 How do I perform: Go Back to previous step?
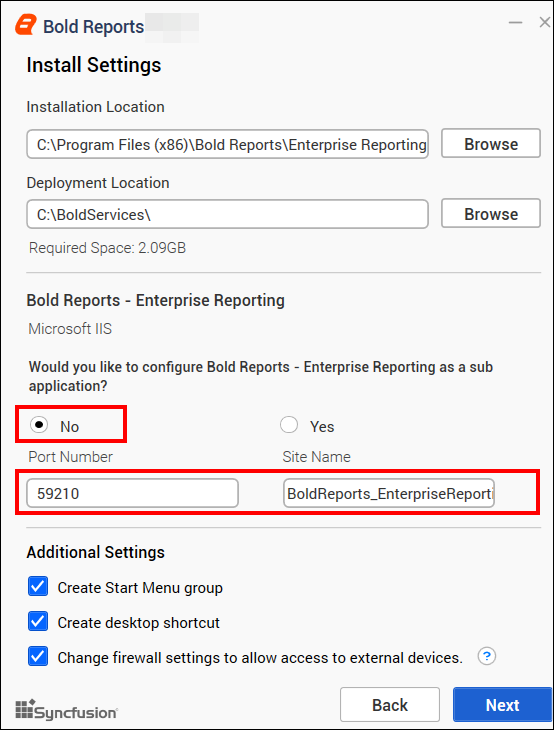[x=390, y=704]
